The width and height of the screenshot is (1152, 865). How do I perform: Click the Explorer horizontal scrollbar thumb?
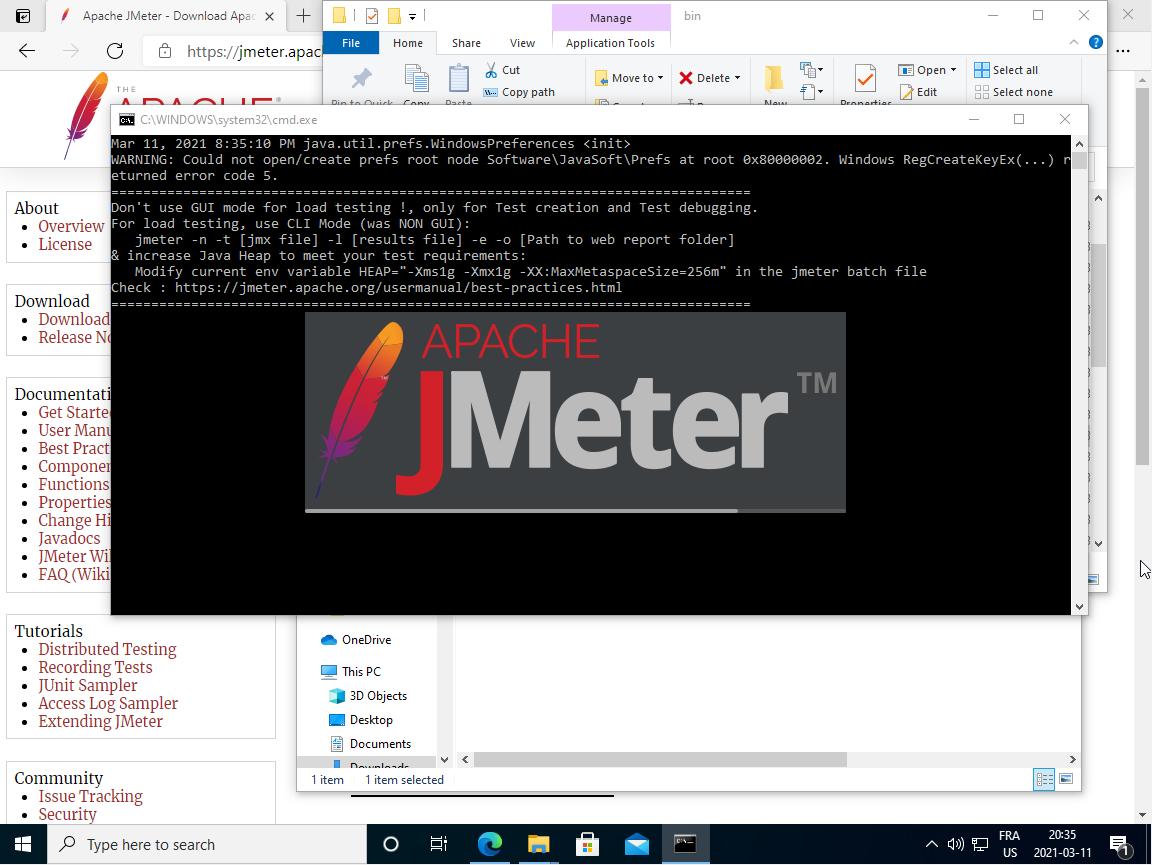coord(660,760)
